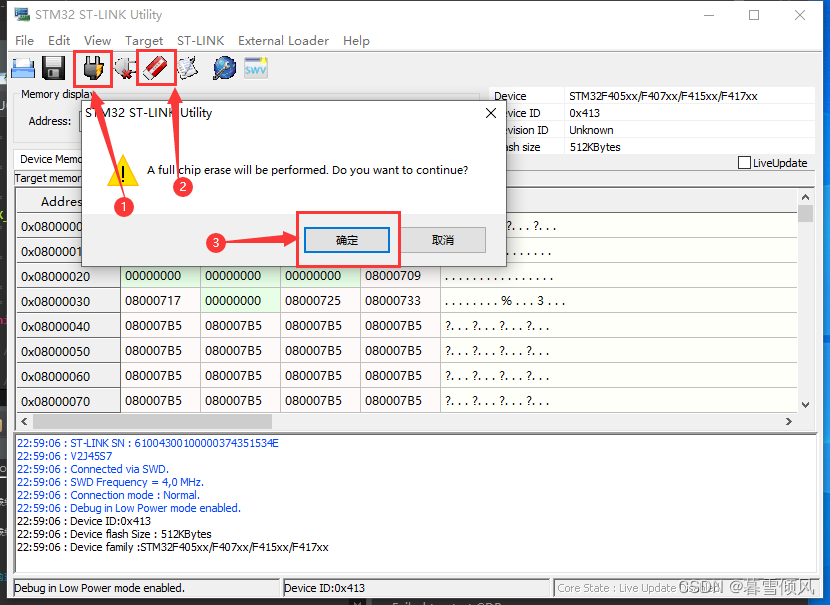This screenshot has width=830, height=605.
Task: Open the View menu
Action: [x=97, y=41]
